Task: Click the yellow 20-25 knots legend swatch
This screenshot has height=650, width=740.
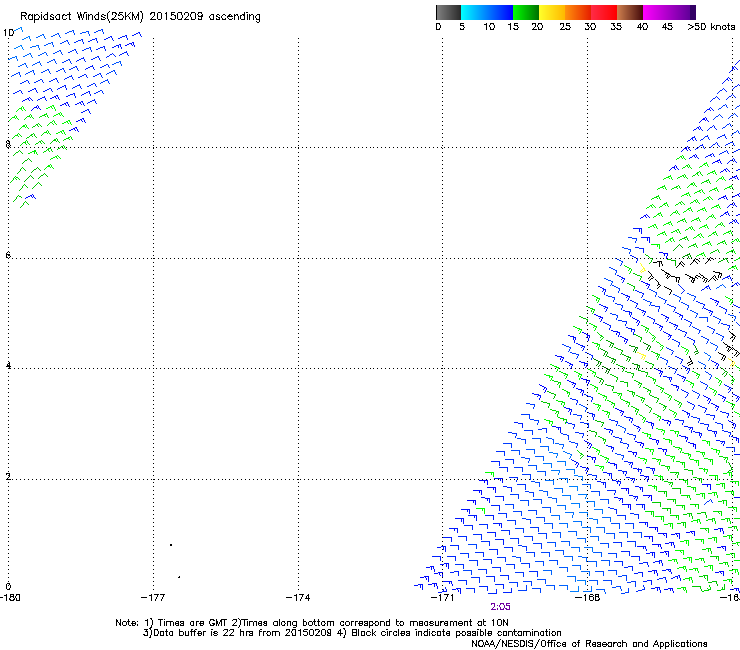Action: 552,12
